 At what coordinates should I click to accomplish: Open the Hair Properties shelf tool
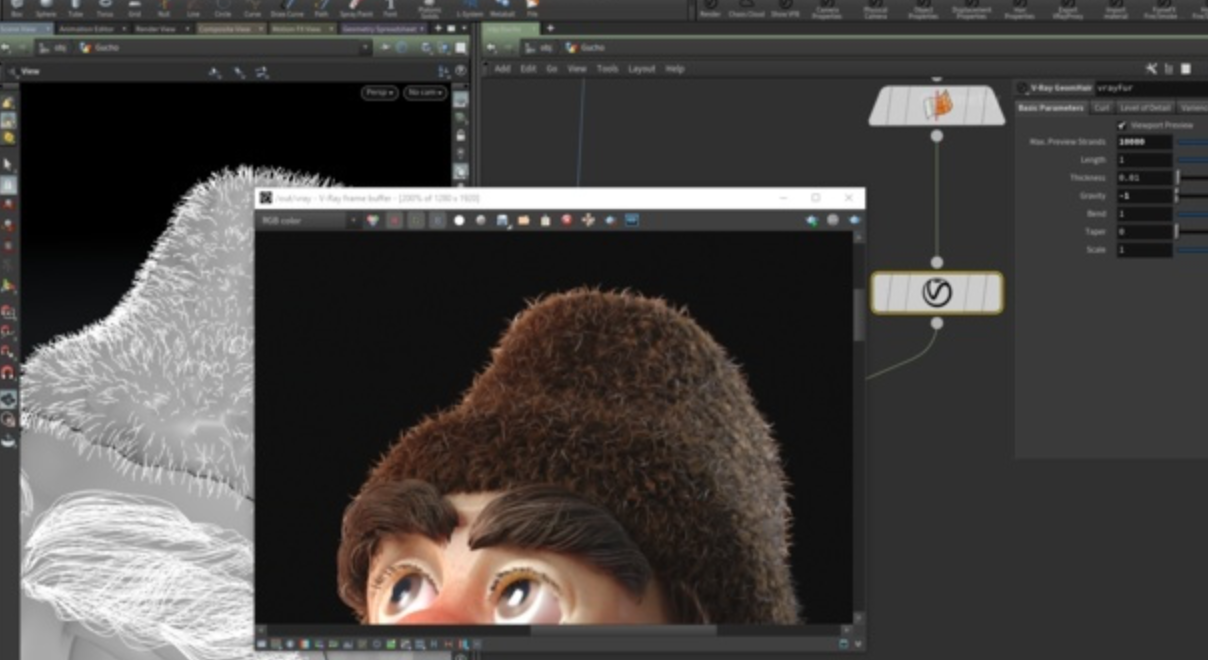click(x=1019, y=9)
